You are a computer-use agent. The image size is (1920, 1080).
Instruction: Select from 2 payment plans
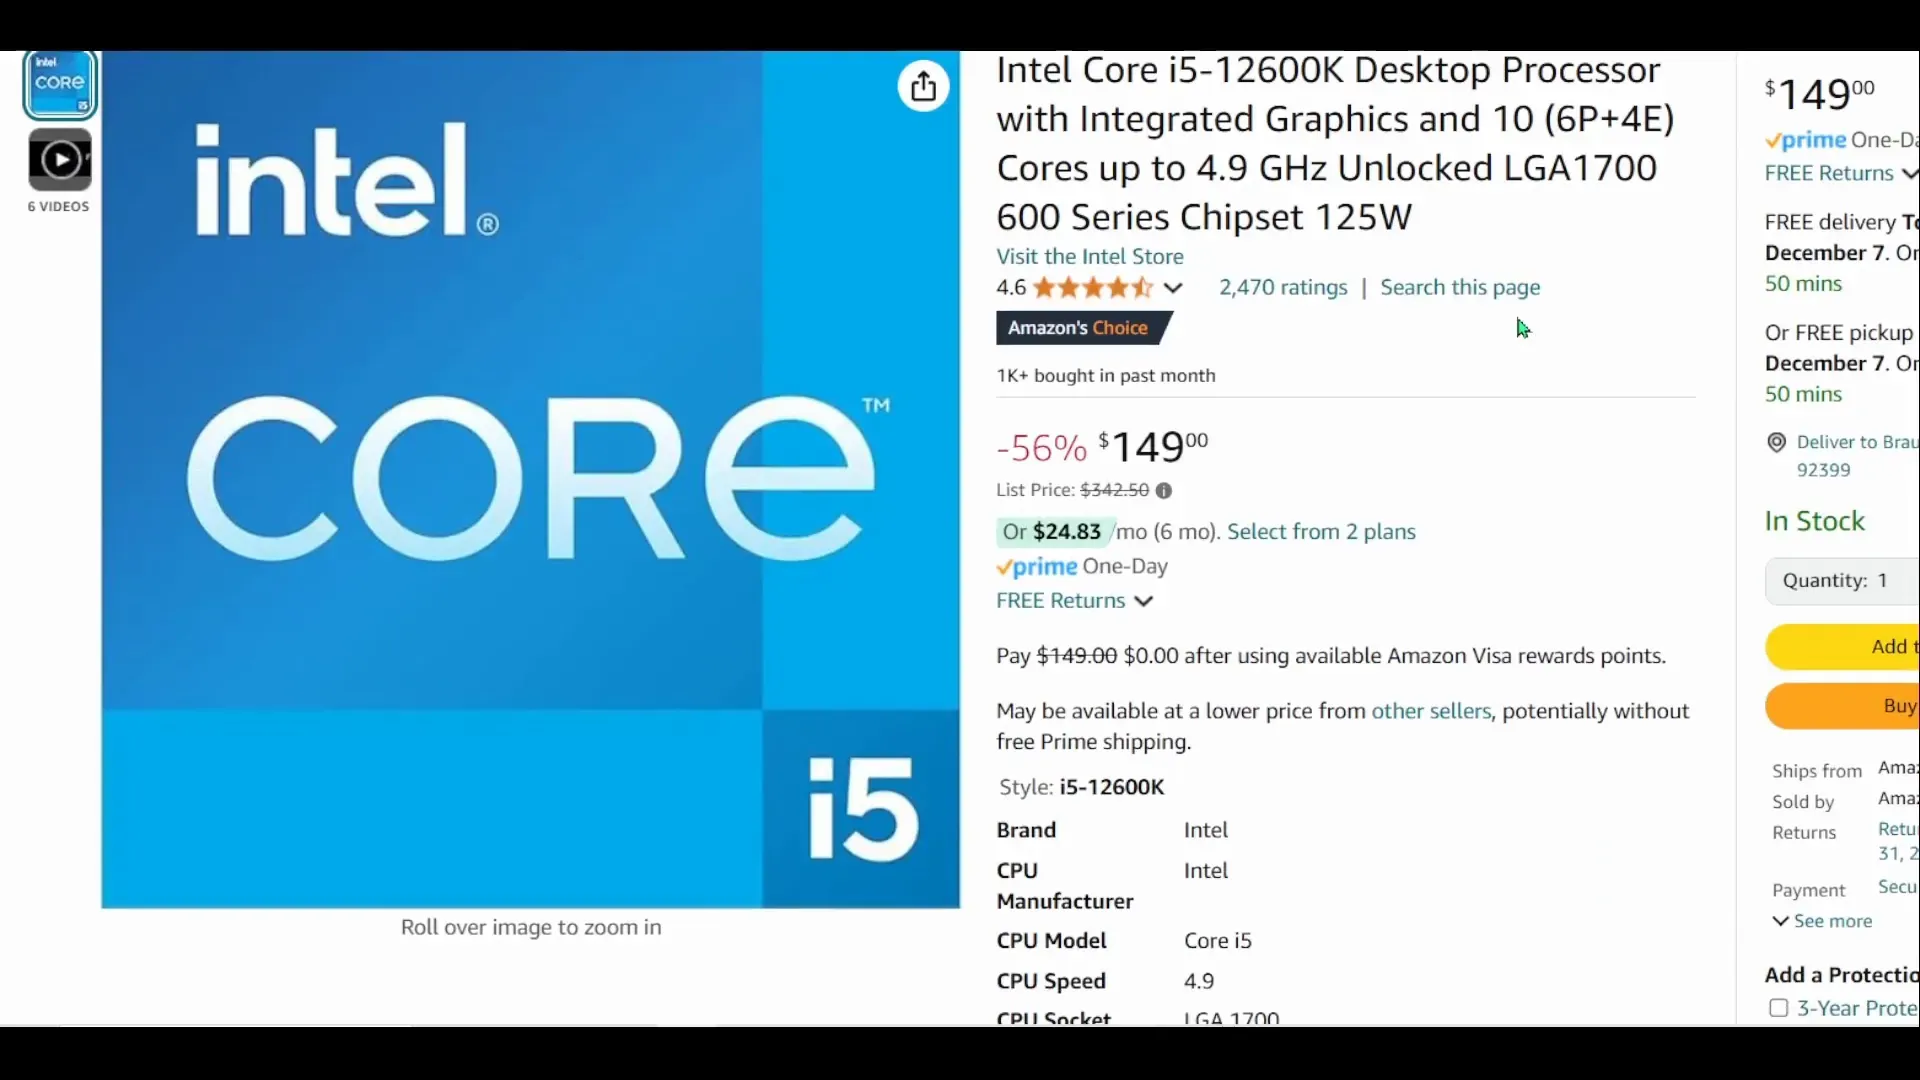pyautogui.click(x=1321, y=530)
